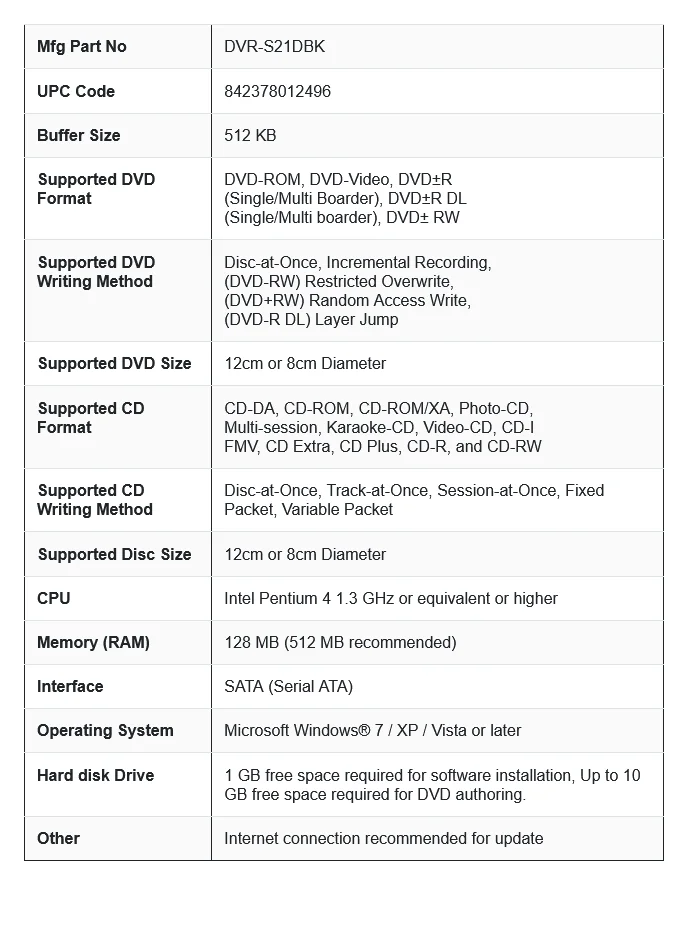Select the UPC number 842378012496
Image resolution: width=688 pixels, height=938 pixels.
point(277,91)
